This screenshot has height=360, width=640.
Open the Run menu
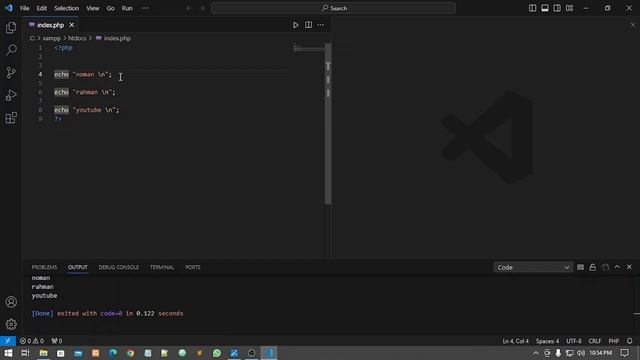[x=127, y=8]
